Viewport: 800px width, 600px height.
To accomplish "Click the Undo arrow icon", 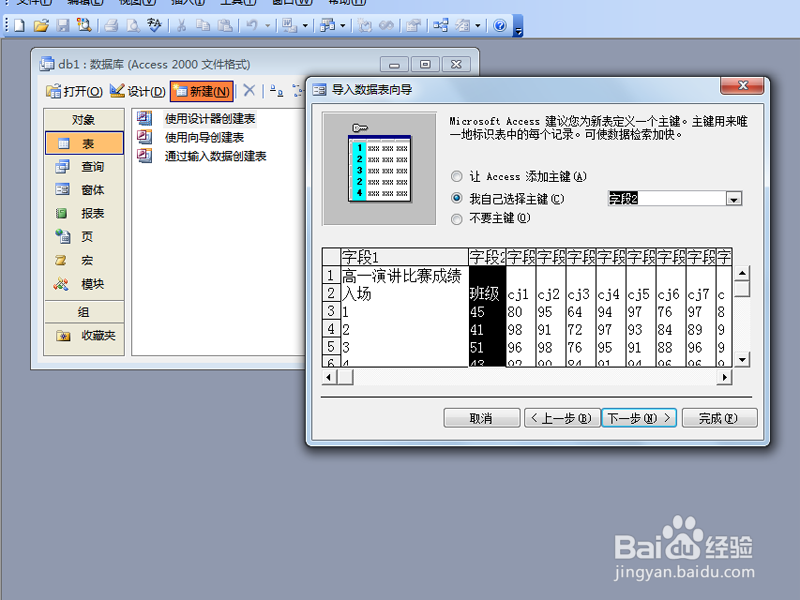I will 252,25.
